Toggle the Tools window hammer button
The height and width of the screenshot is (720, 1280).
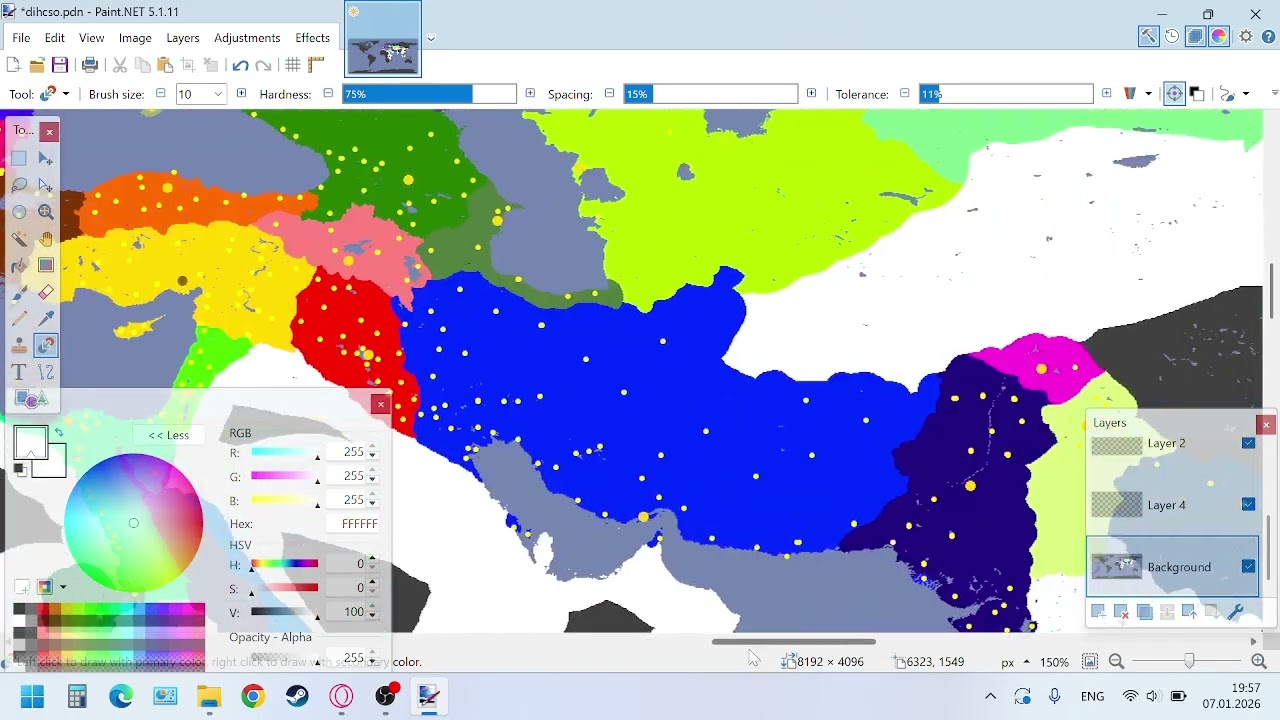1148,36
